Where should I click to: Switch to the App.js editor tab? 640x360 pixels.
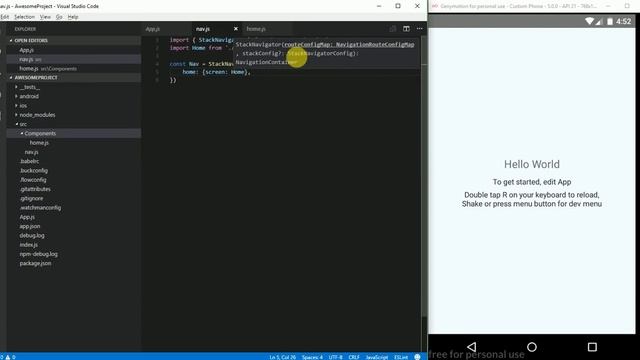click(153, 29)
